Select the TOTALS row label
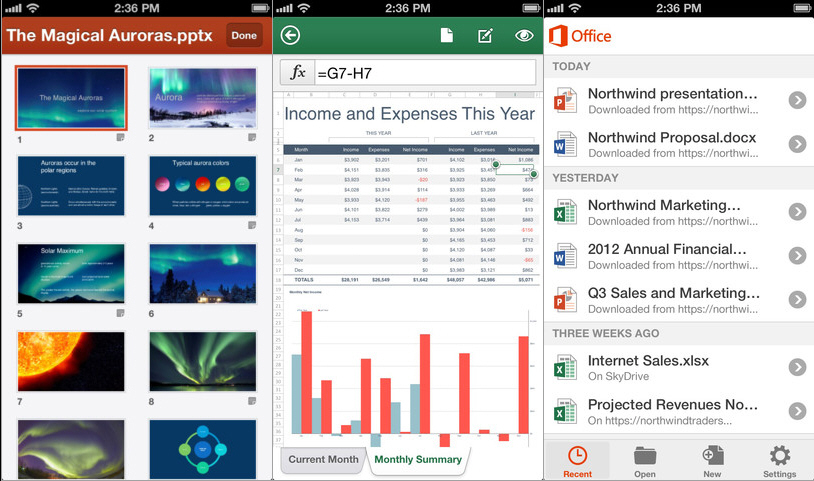 click(304, 280)
